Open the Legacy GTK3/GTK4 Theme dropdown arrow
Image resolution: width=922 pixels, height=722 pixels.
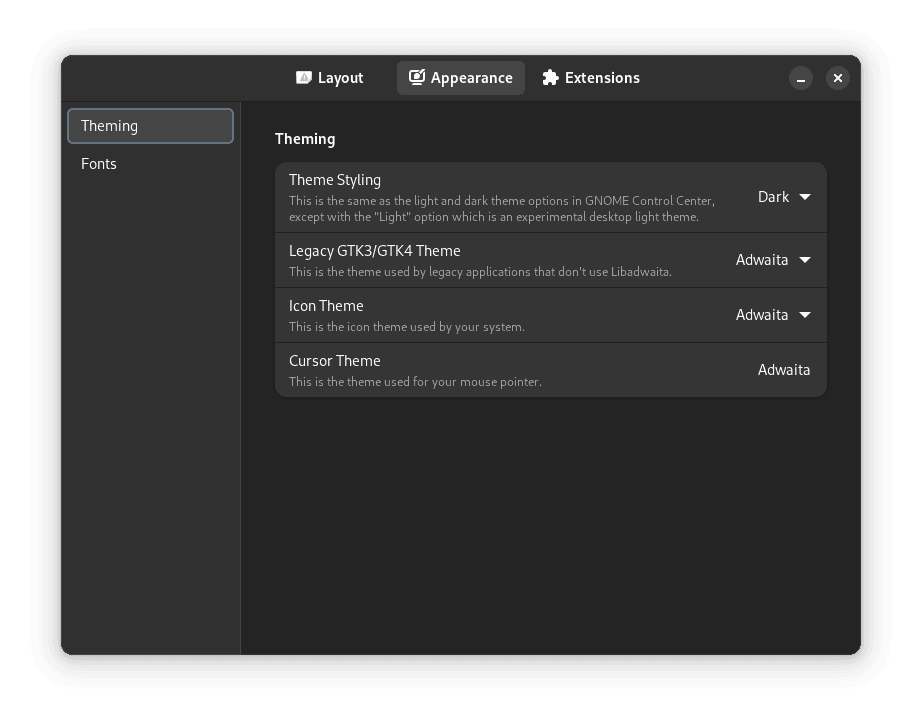click(x=805, y=260)
